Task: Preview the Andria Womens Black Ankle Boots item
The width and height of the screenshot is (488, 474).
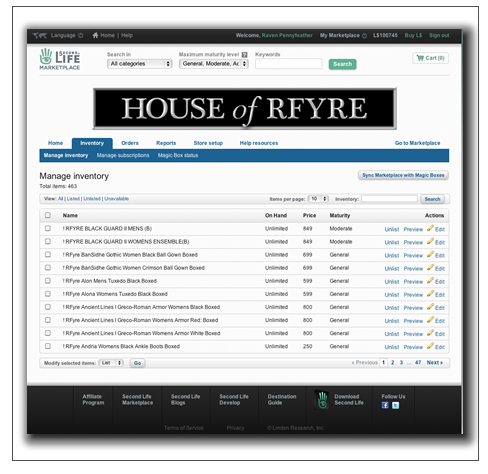Action: [x=413, y=347]
